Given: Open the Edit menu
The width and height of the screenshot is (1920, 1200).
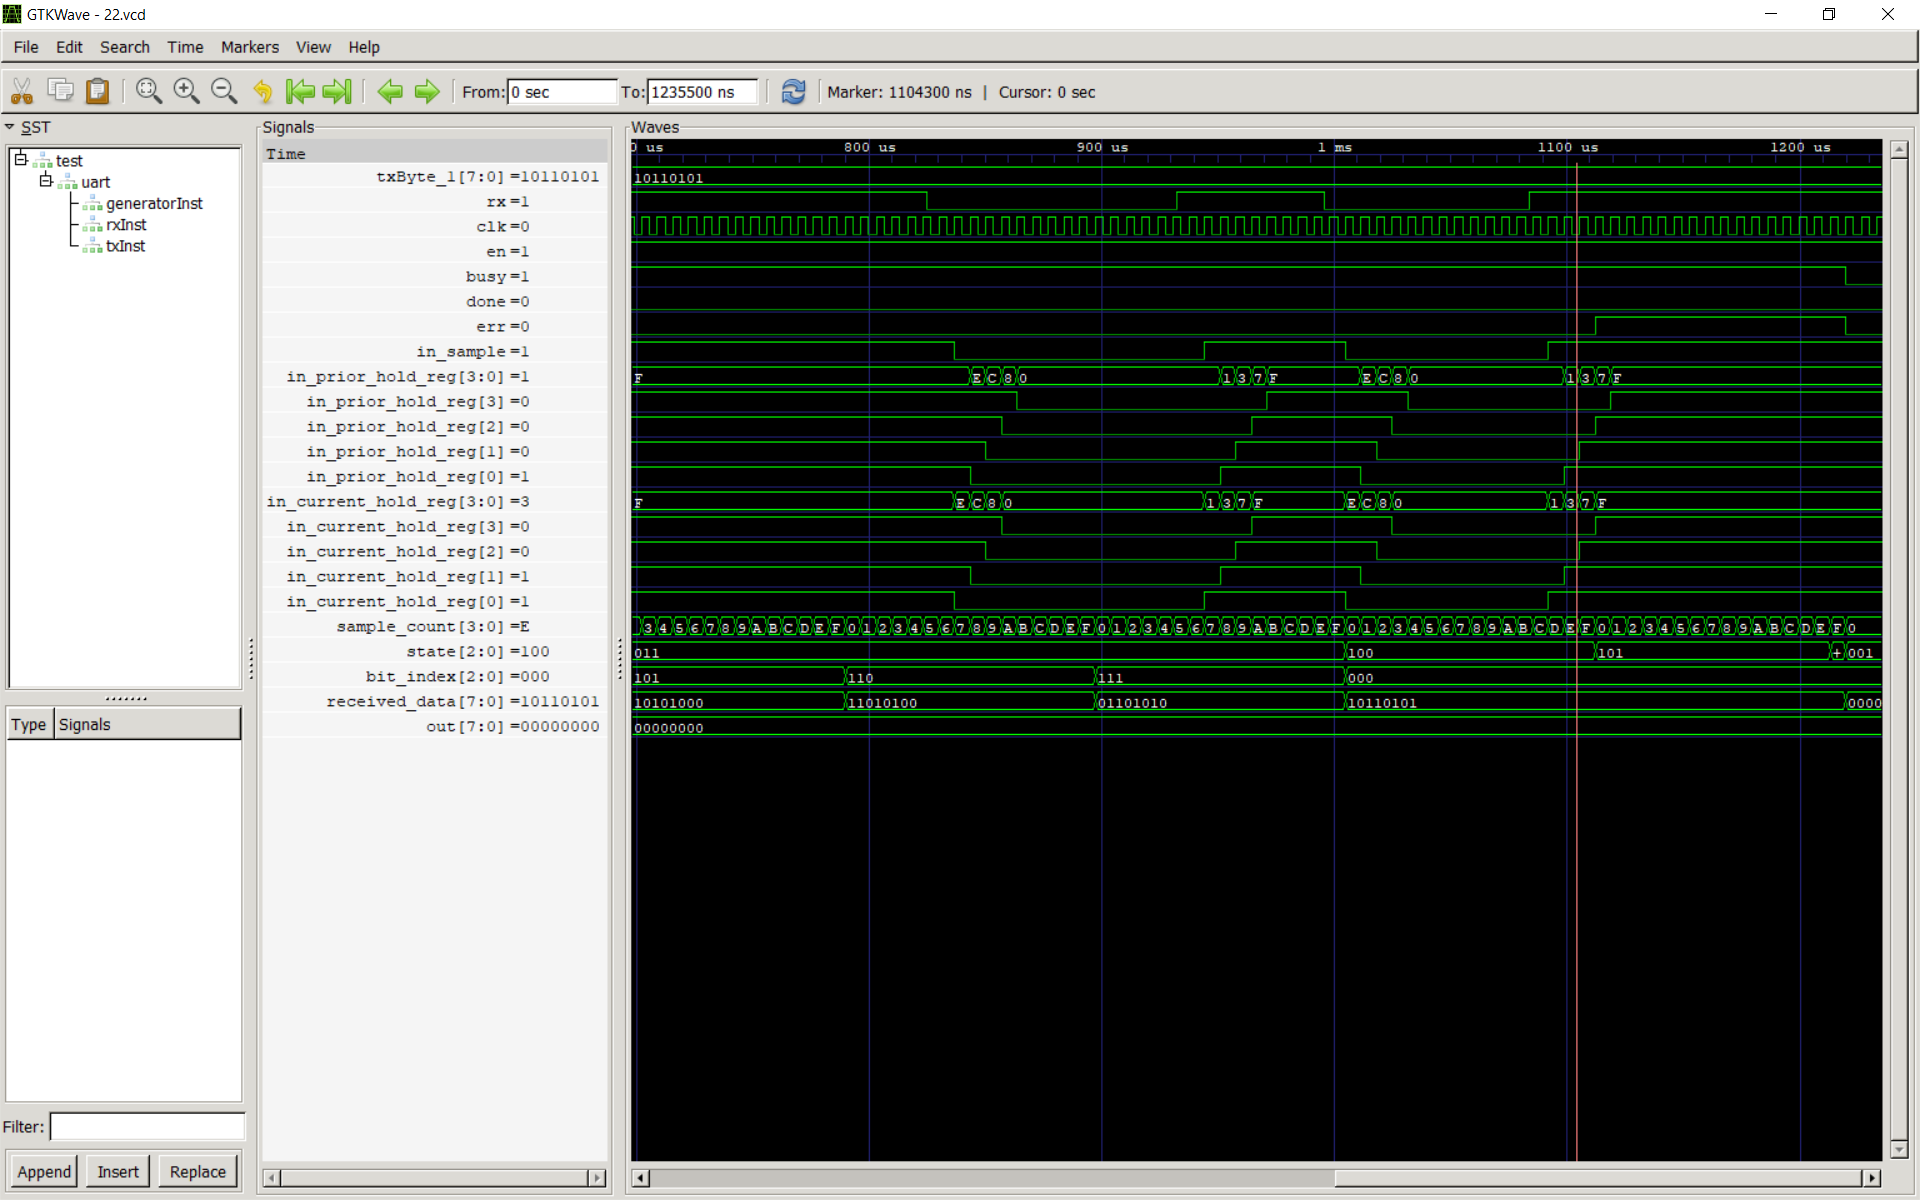Looking at the screenshot, I should coord(69,47).
